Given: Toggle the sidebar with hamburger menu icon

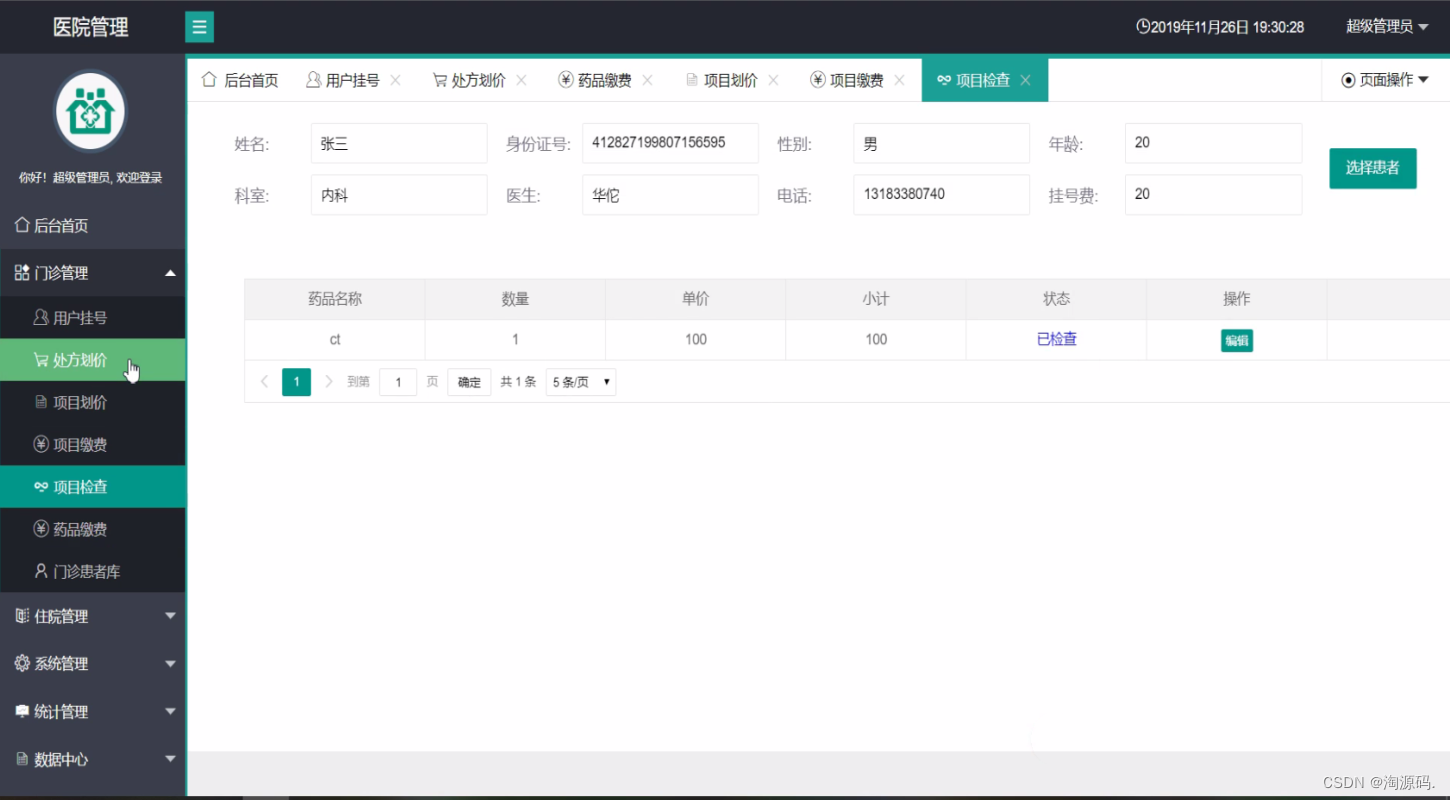Looking at the screenshot, I should 199,26.
